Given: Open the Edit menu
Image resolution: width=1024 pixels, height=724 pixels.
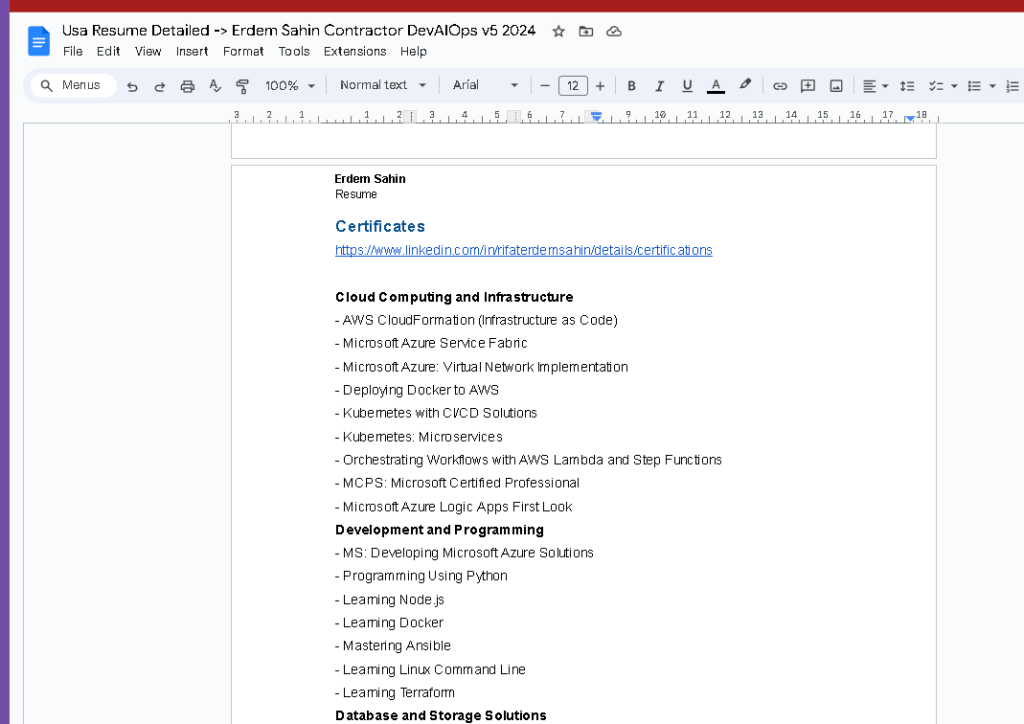Looking at the screenshot, I should pos(108,51).
